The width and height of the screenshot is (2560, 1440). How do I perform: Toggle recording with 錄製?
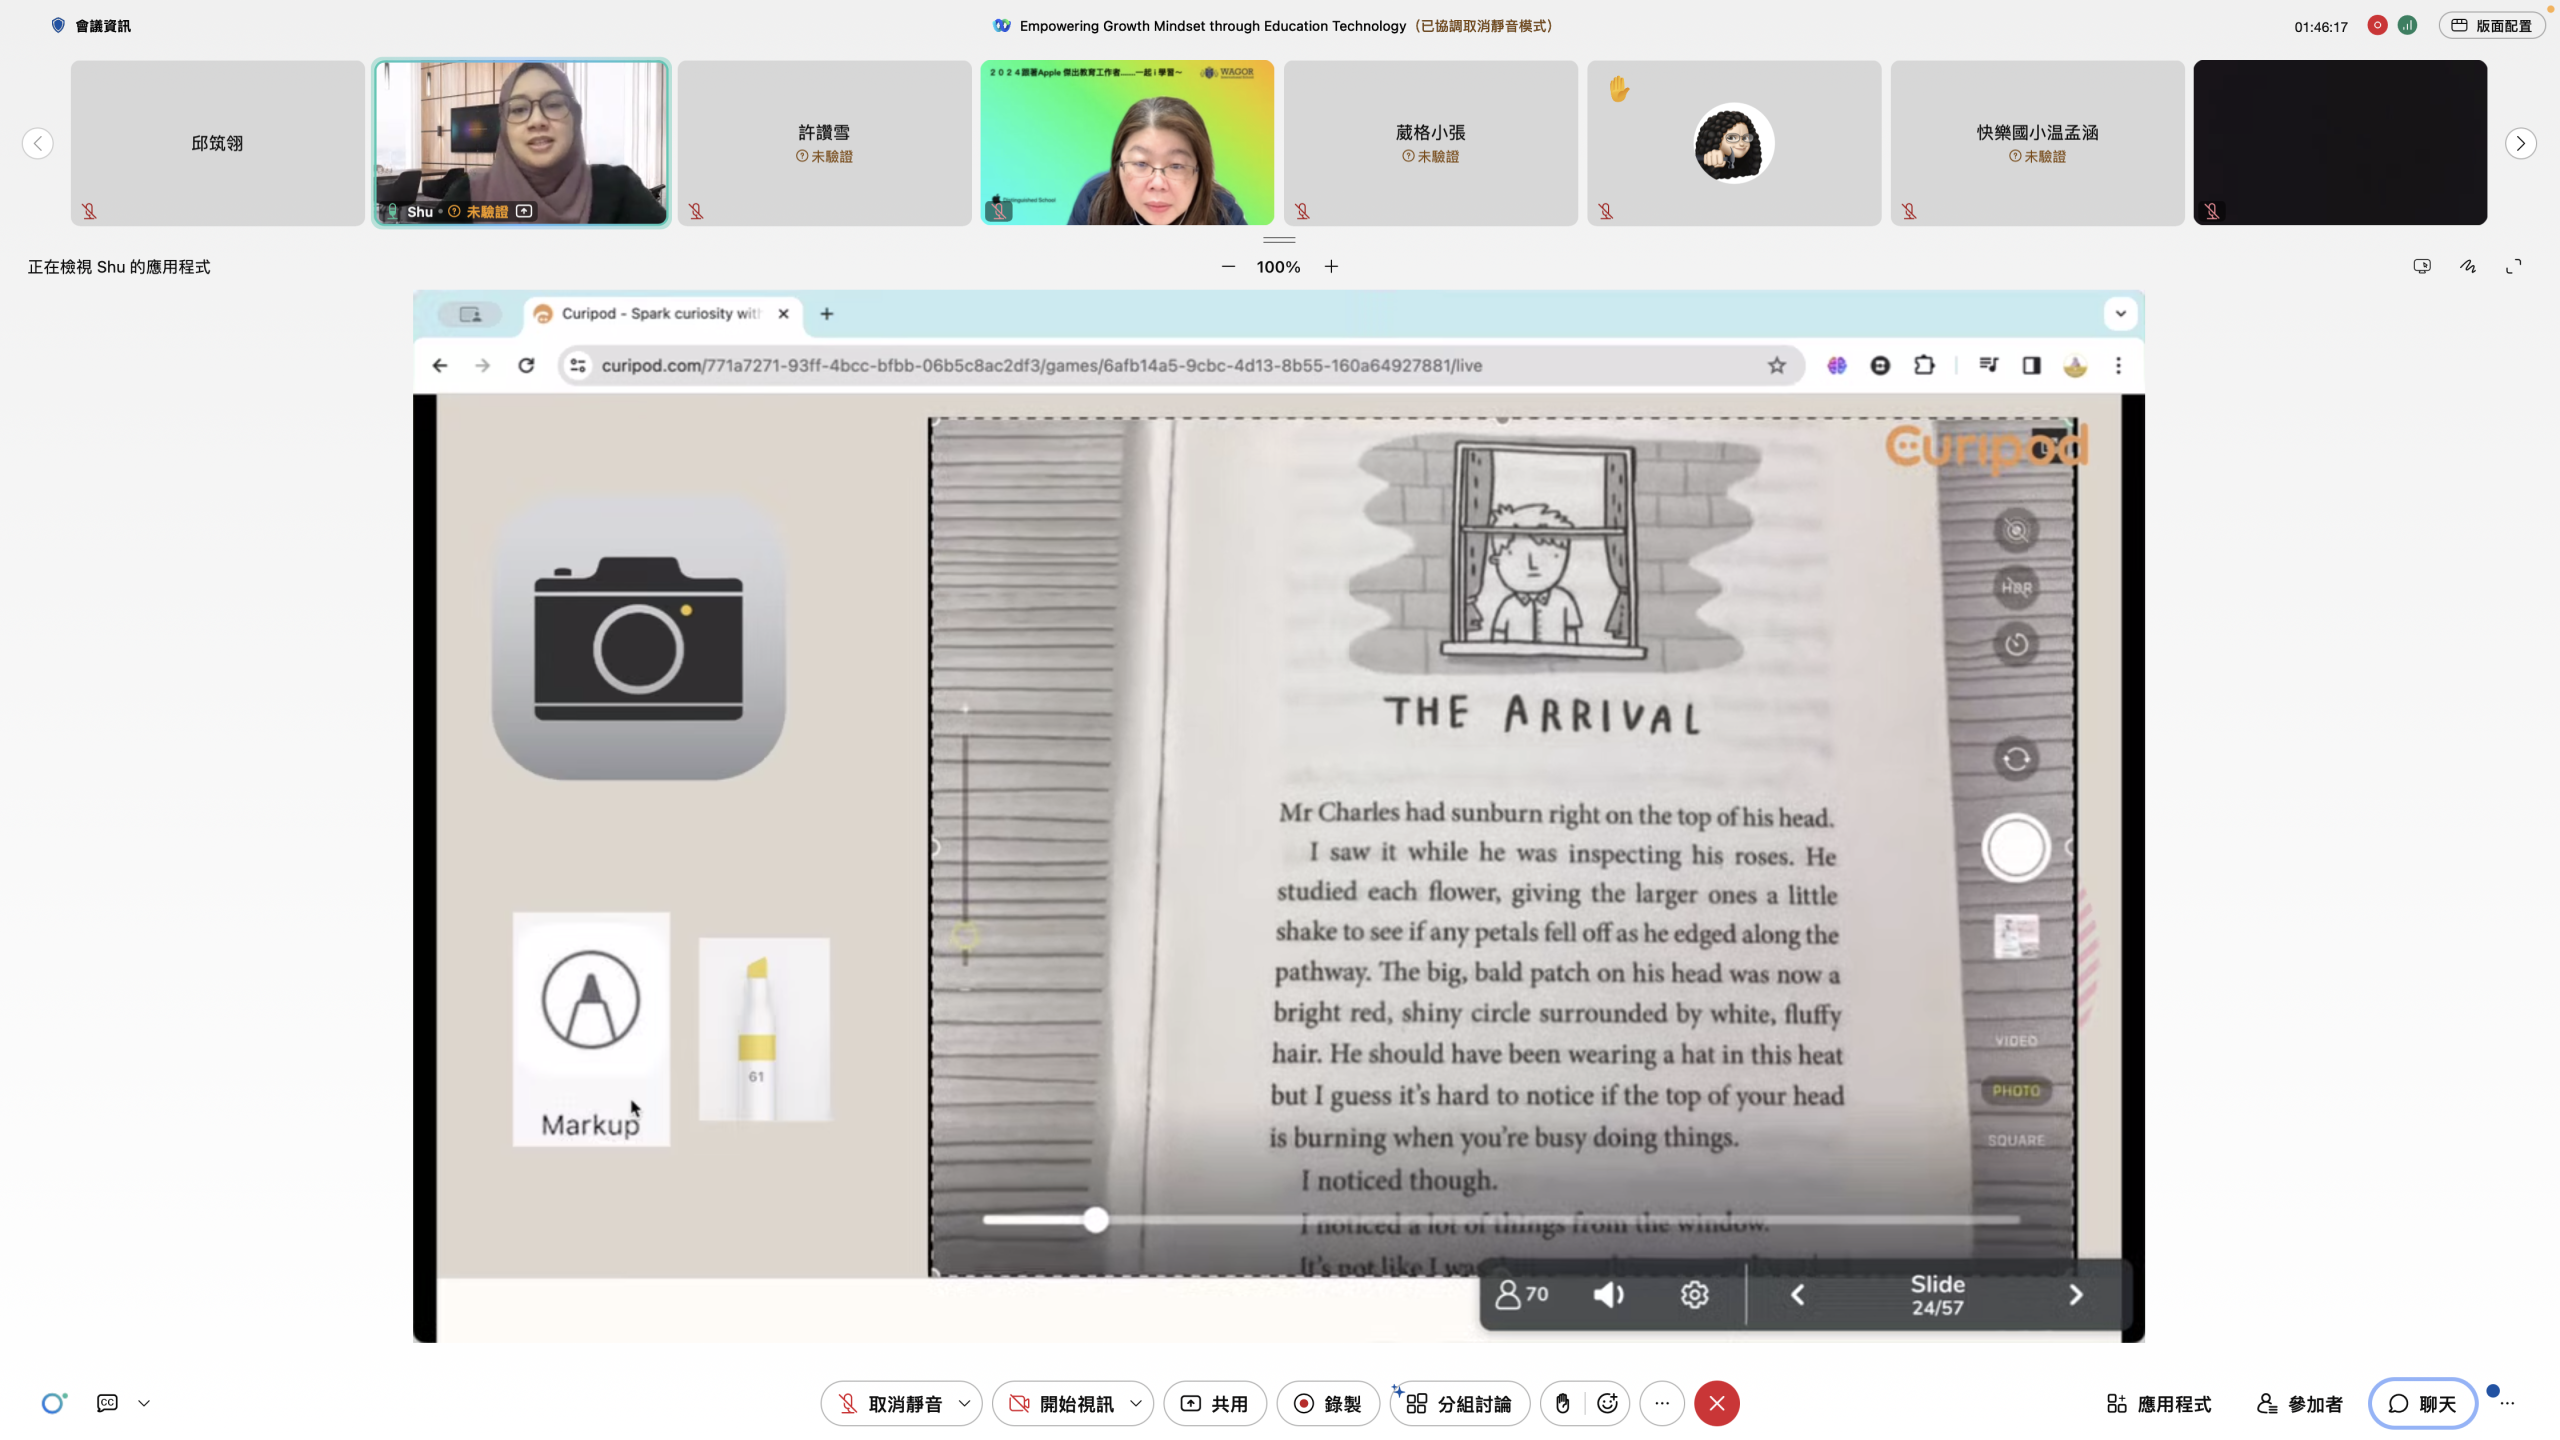(1327, 1403)
